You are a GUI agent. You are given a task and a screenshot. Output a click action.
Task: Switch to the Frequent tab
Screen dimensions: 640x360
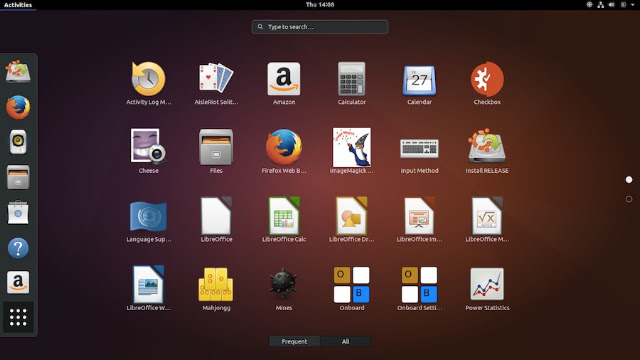pos(294,341)
